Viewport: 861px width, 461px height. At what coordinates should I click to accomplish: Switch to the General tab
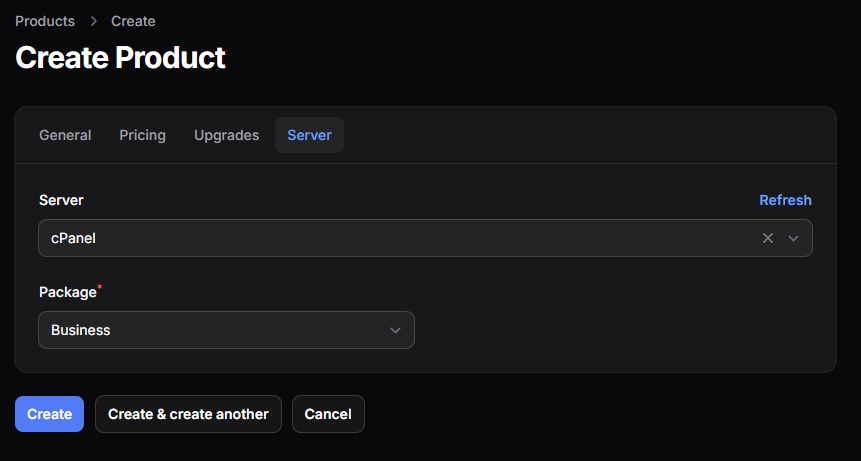65,135
